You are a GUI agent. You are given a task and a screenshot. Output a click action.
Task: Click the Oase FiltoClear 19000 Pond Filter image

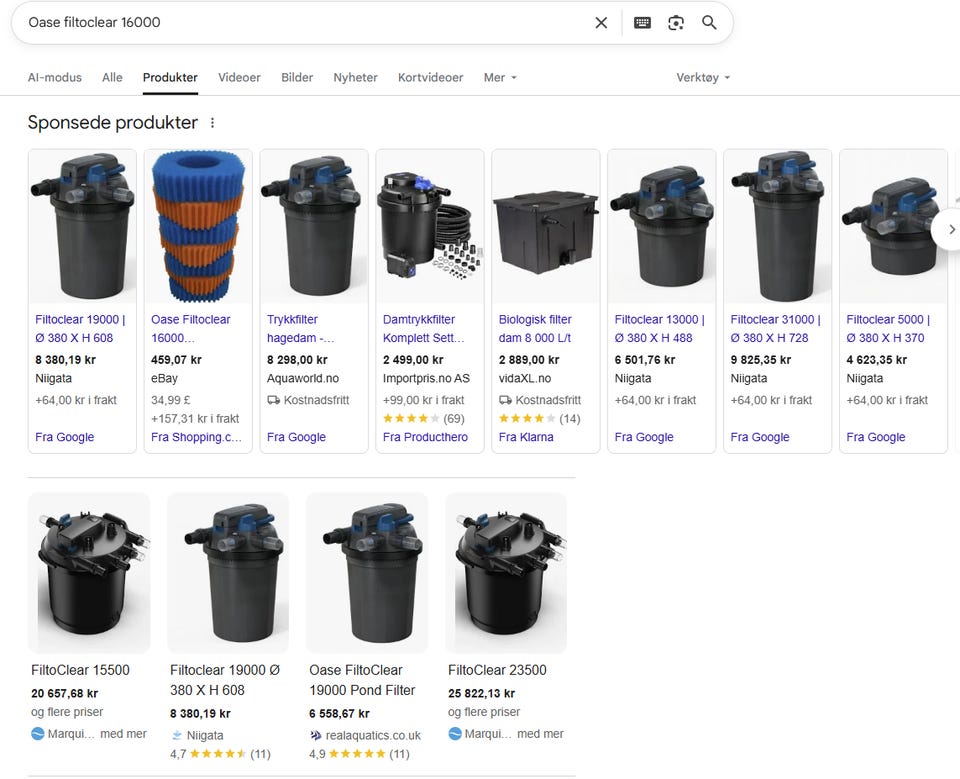pyautogui.click(x=367, y=573)
